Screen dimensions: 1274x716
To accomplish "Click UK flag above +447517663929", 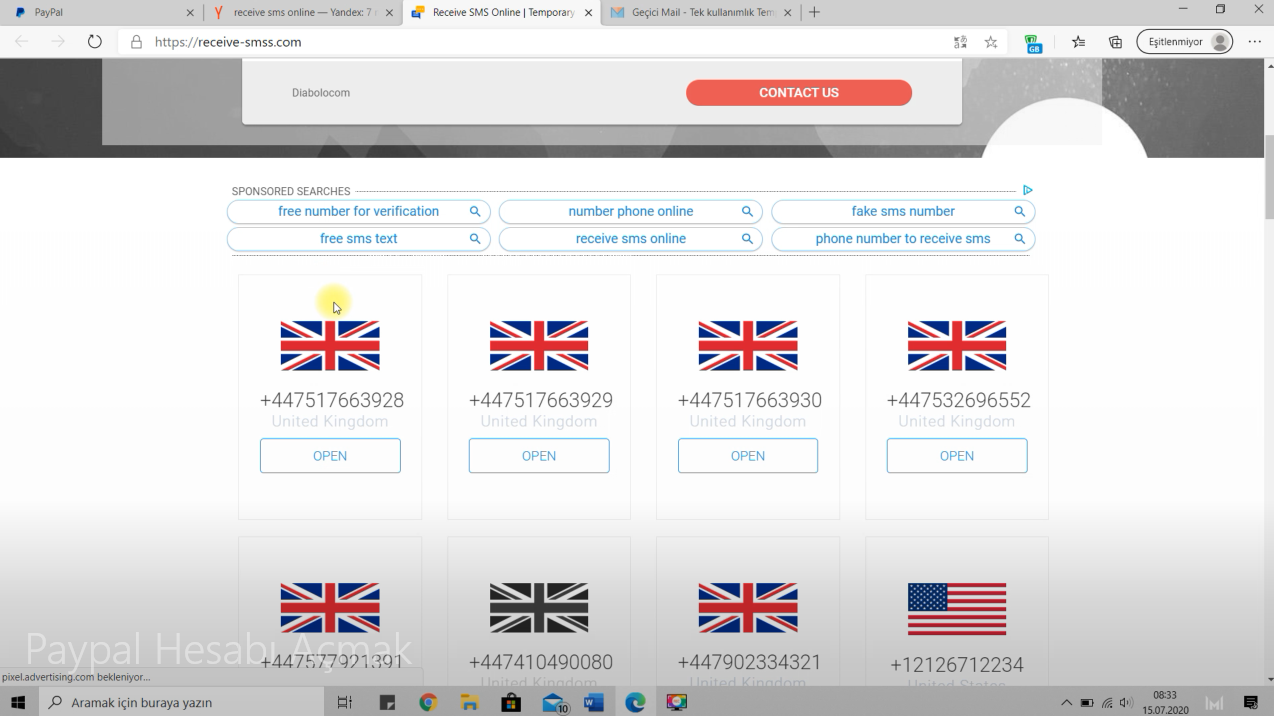I will coord(539,346).
